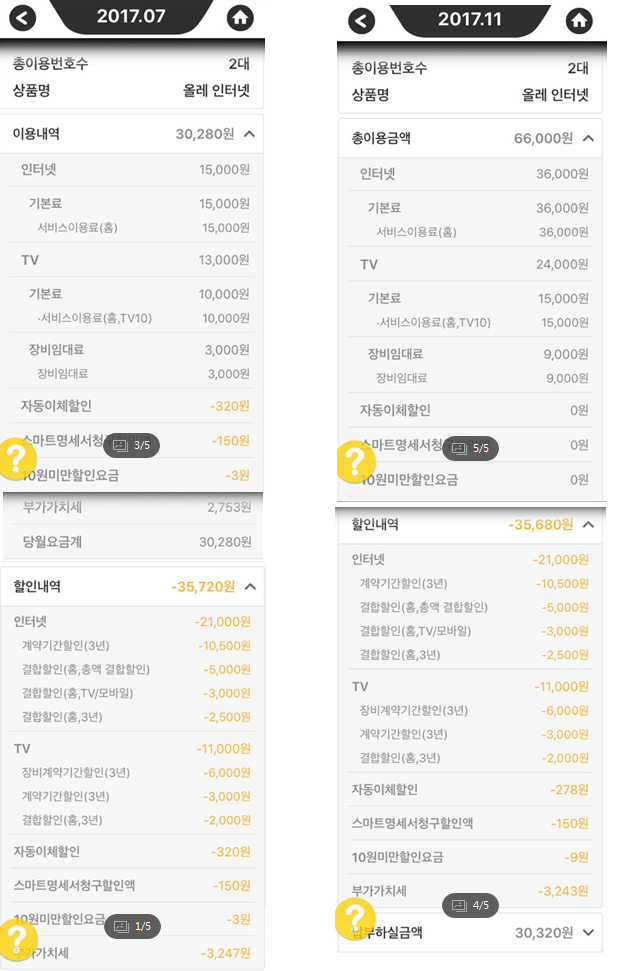Open yellow help button beside 4/5 badge
Screen dimensions: 631x971
[x=355, y=918]
